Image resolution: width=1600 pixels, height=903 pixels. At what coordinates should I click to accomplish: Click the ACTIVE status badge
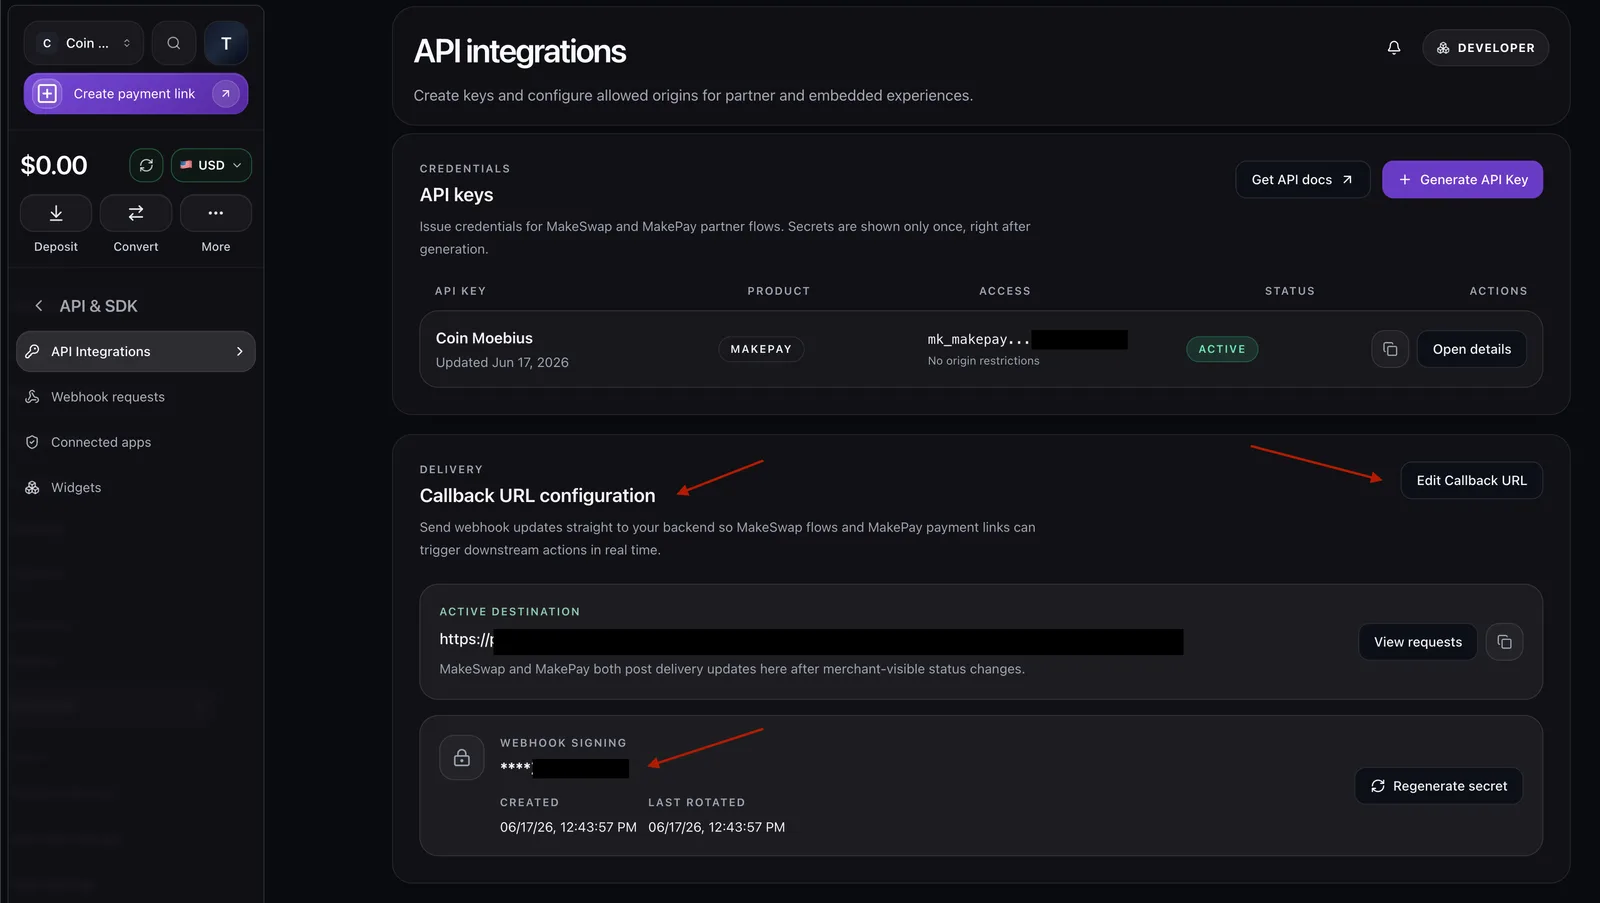1222,349
